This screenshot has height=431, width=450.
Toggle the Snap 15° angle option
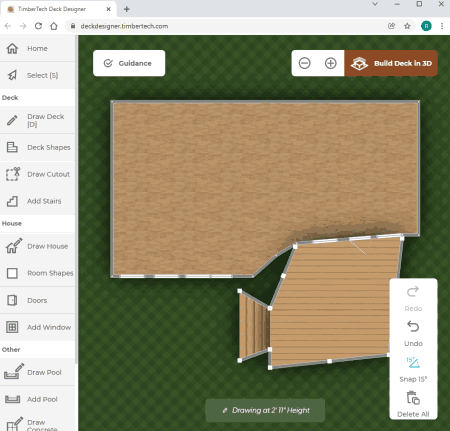413,370
